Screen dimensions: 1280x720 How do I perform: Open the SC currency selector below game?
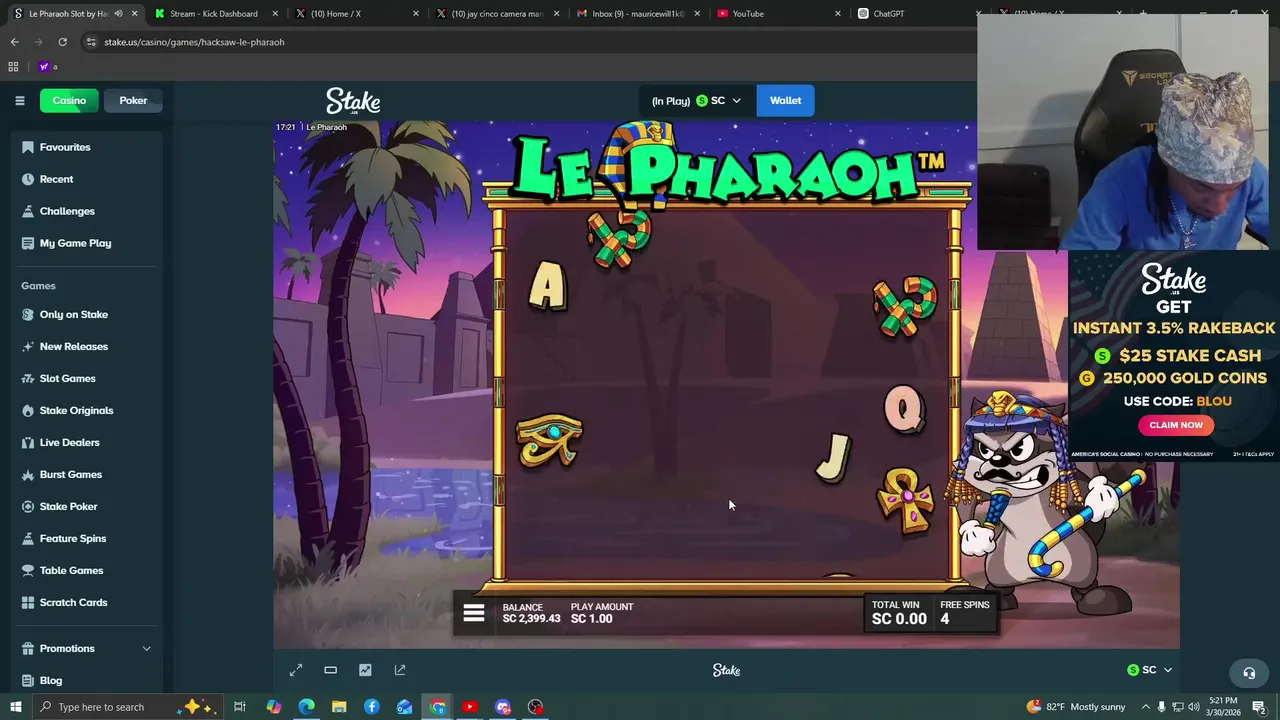point(1149,670)
